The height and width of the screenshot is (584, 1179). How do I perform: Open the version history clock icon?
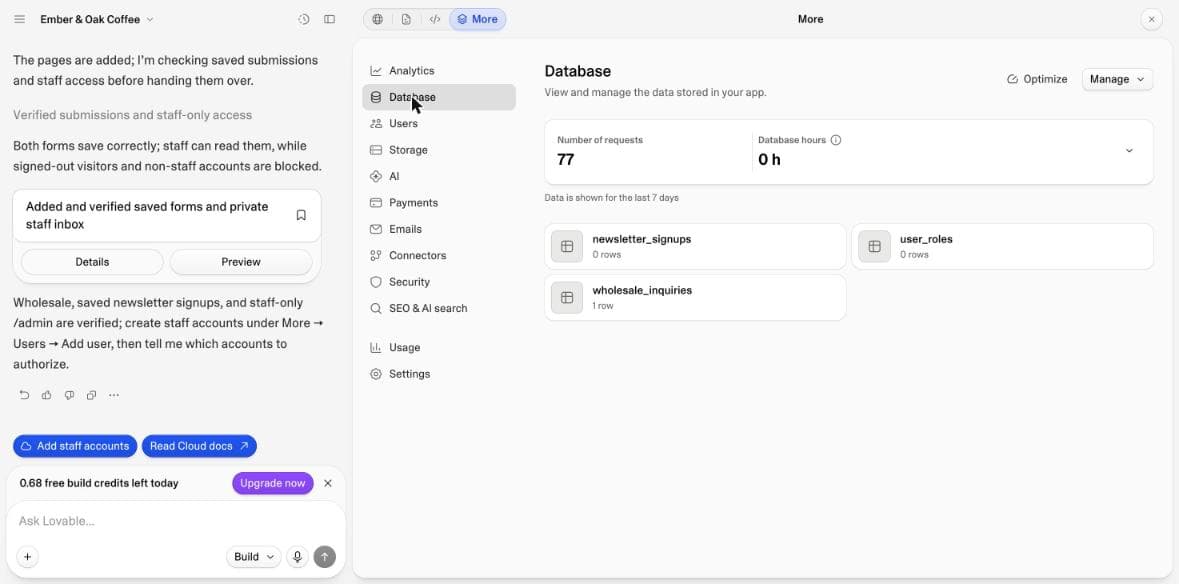coord(304,20)
